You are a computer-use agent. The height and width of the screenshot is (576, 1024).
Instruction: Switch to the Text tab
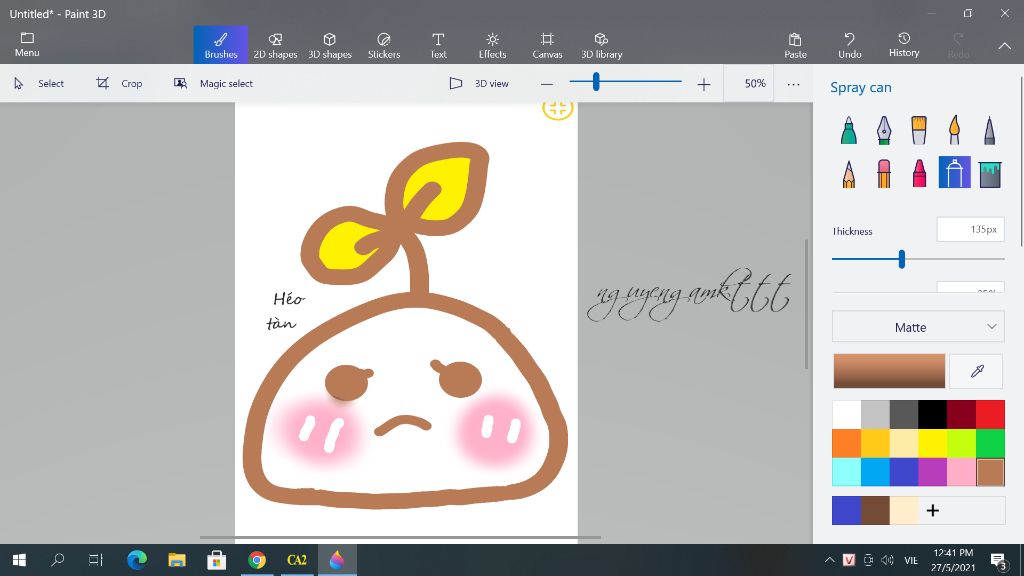tap(438, 44)
